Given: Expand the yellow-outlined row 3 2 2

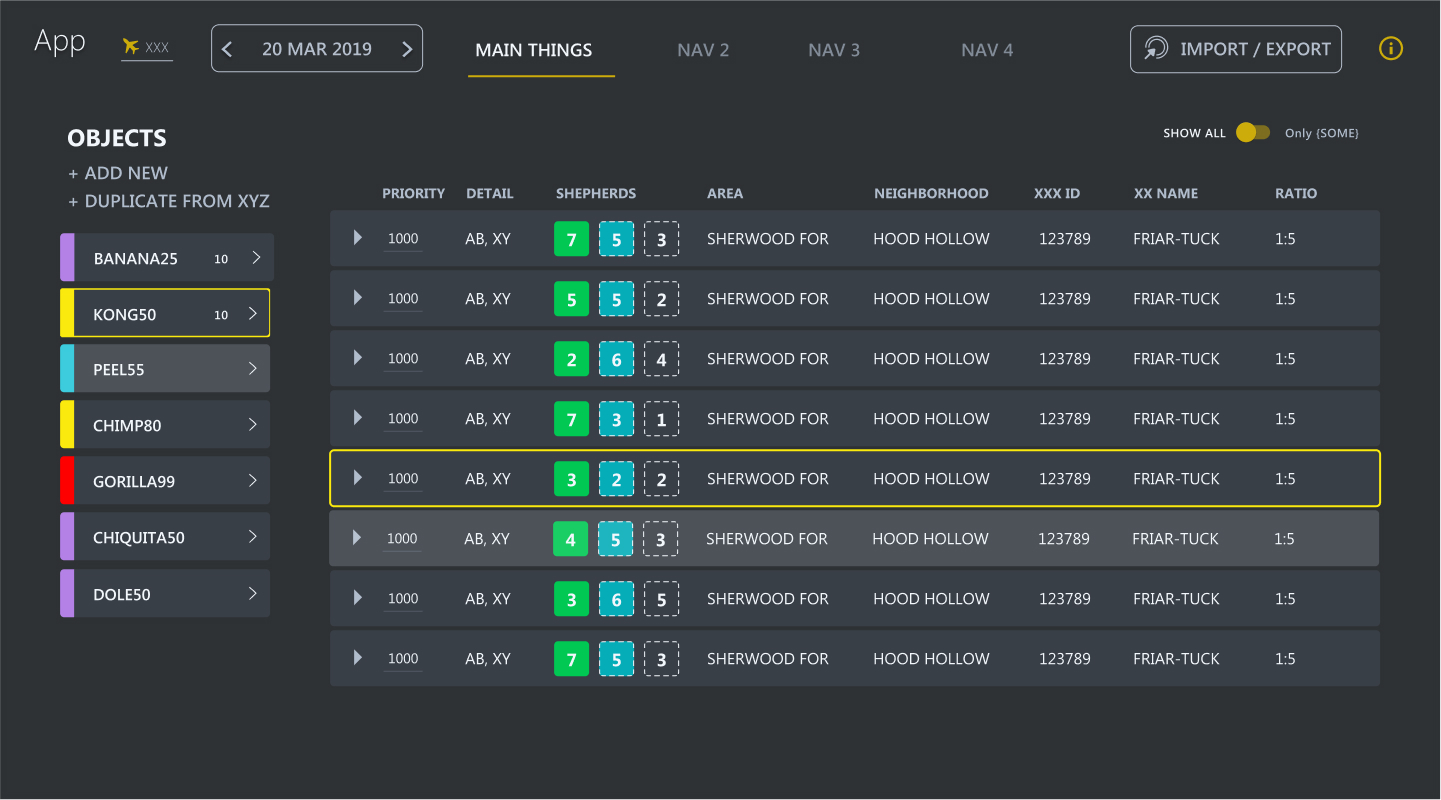Looking at the screenshot, I should coord(358,478).
